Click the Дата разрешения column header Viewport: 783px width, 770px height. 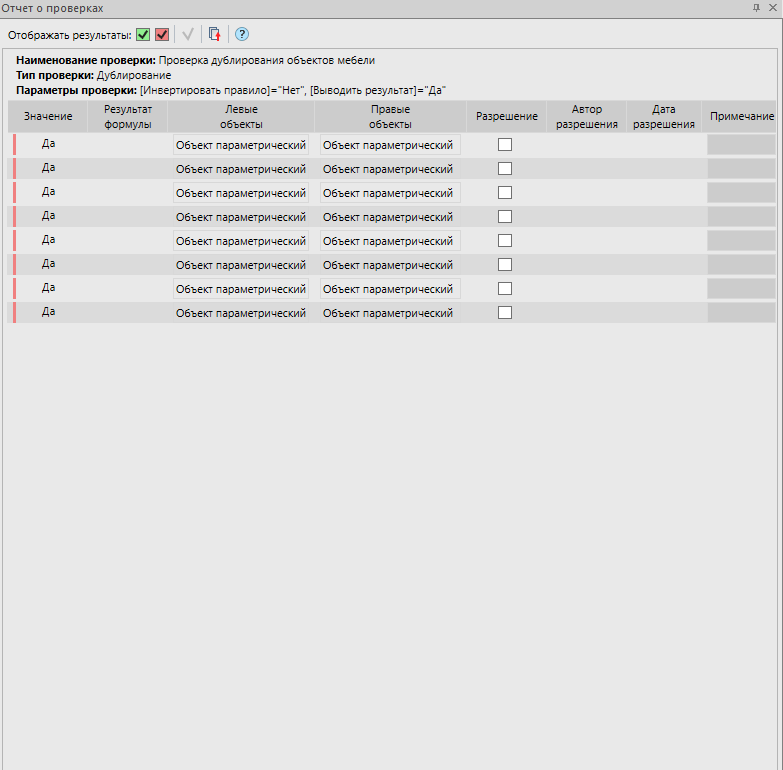[664, 117]
